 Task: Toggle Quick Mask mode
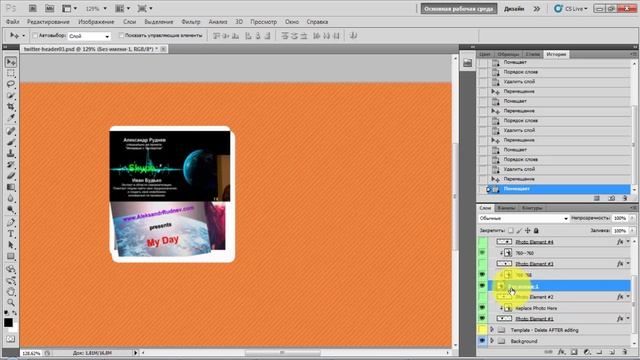[10, 339]
